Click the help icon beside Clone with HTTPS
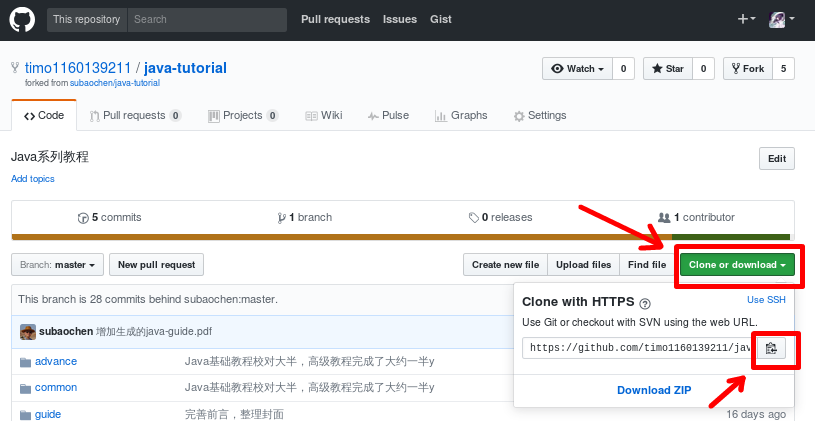Screen dimensions: 815x421 645,304
